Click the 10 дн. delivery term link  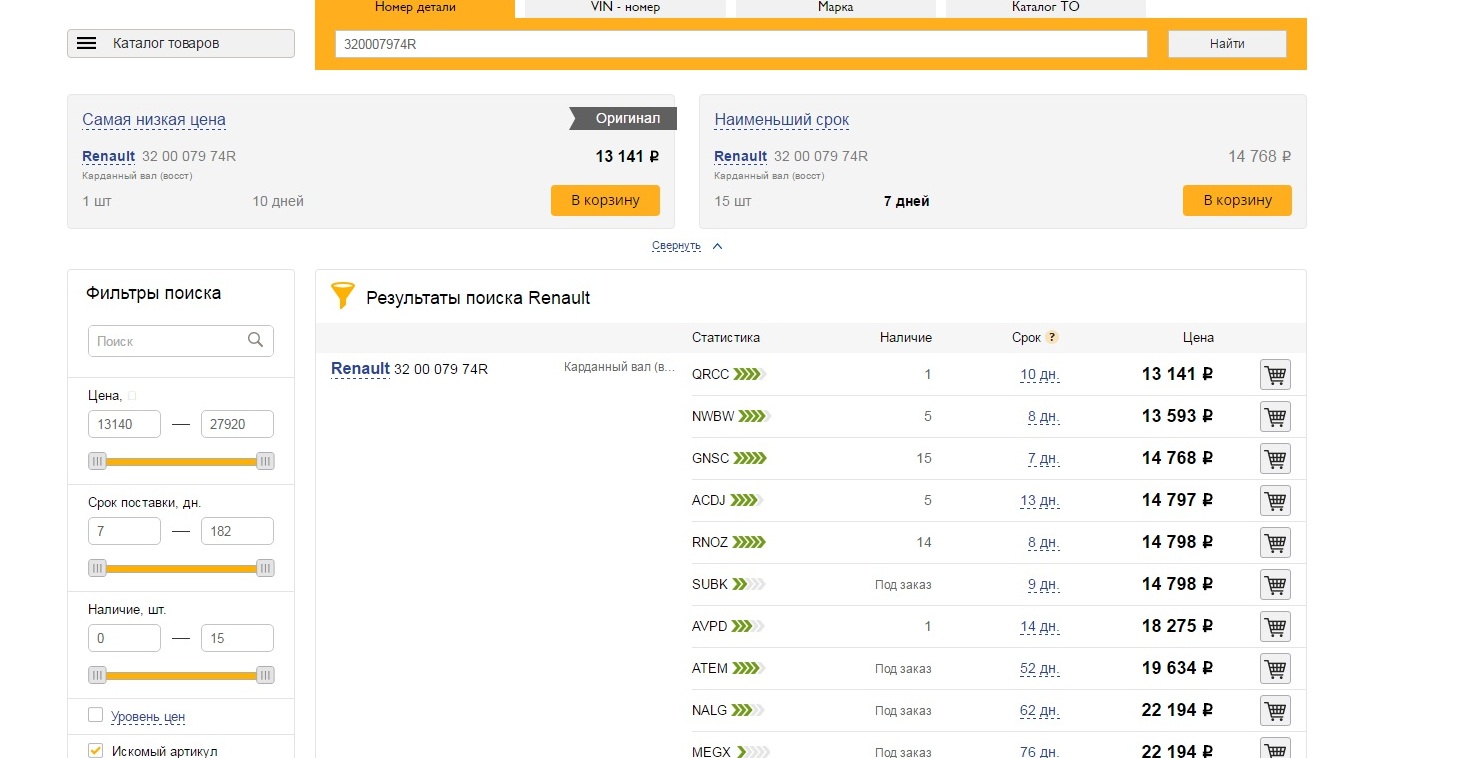pos(1039,375)
